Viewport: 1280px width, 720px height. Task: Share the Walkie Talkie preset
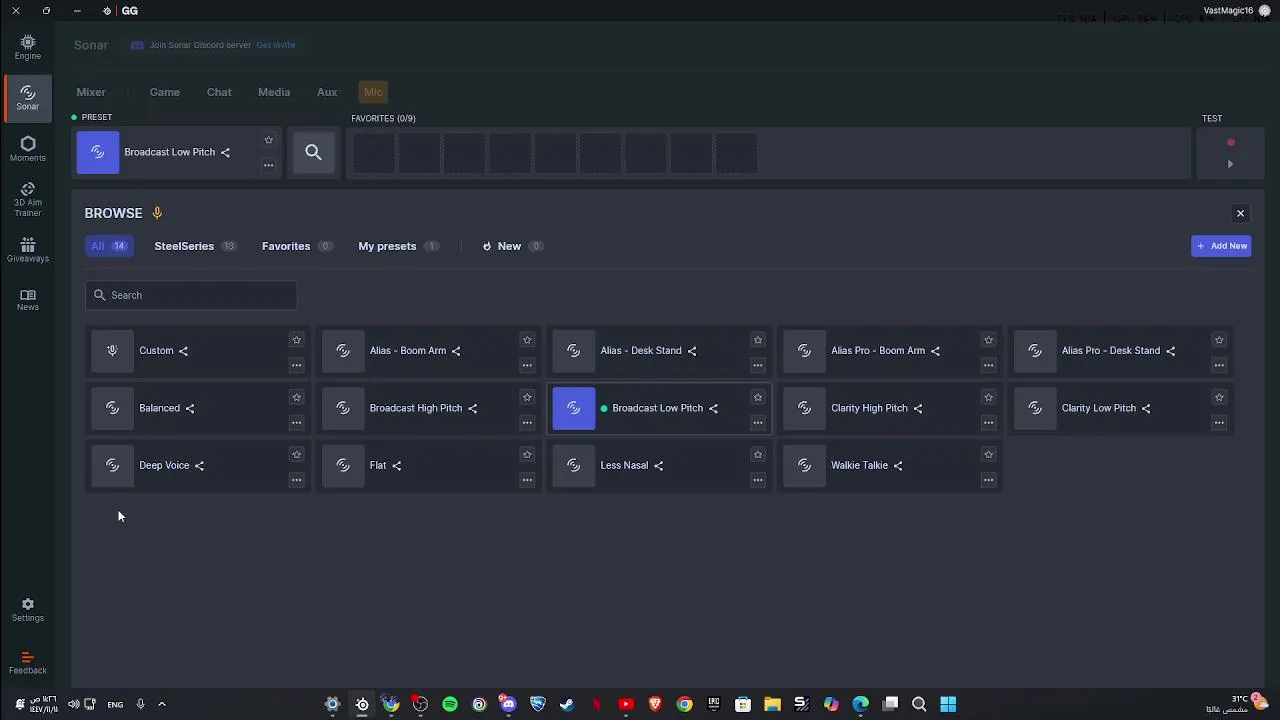pyautogui.click(x=898, y=466)
